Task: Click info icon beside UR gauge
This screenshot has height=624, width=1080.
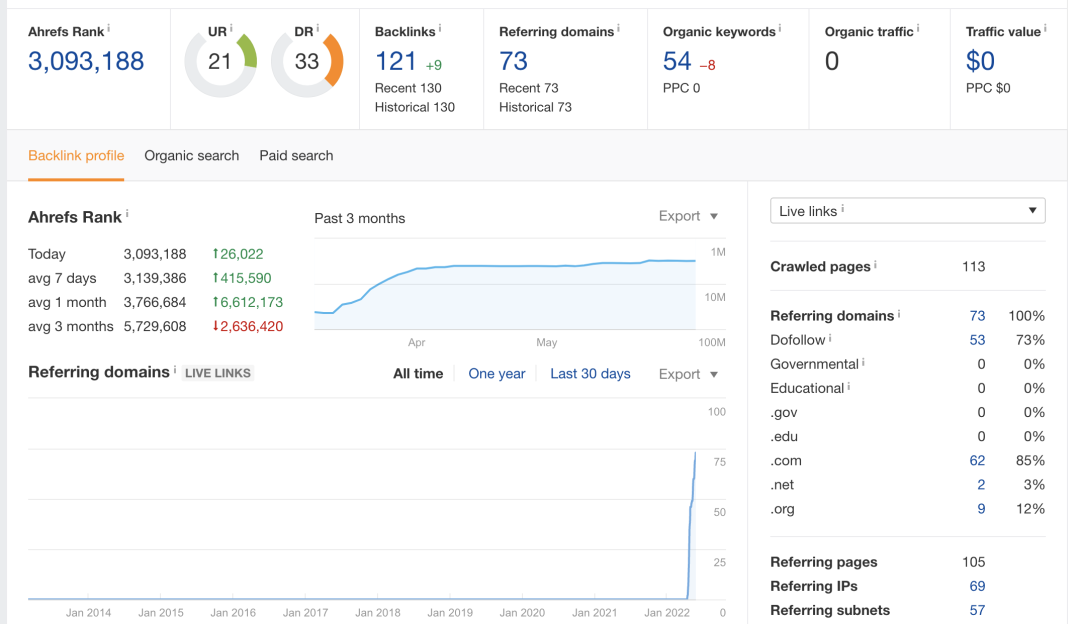Action: pyautogui.click(x=231, y=28)
